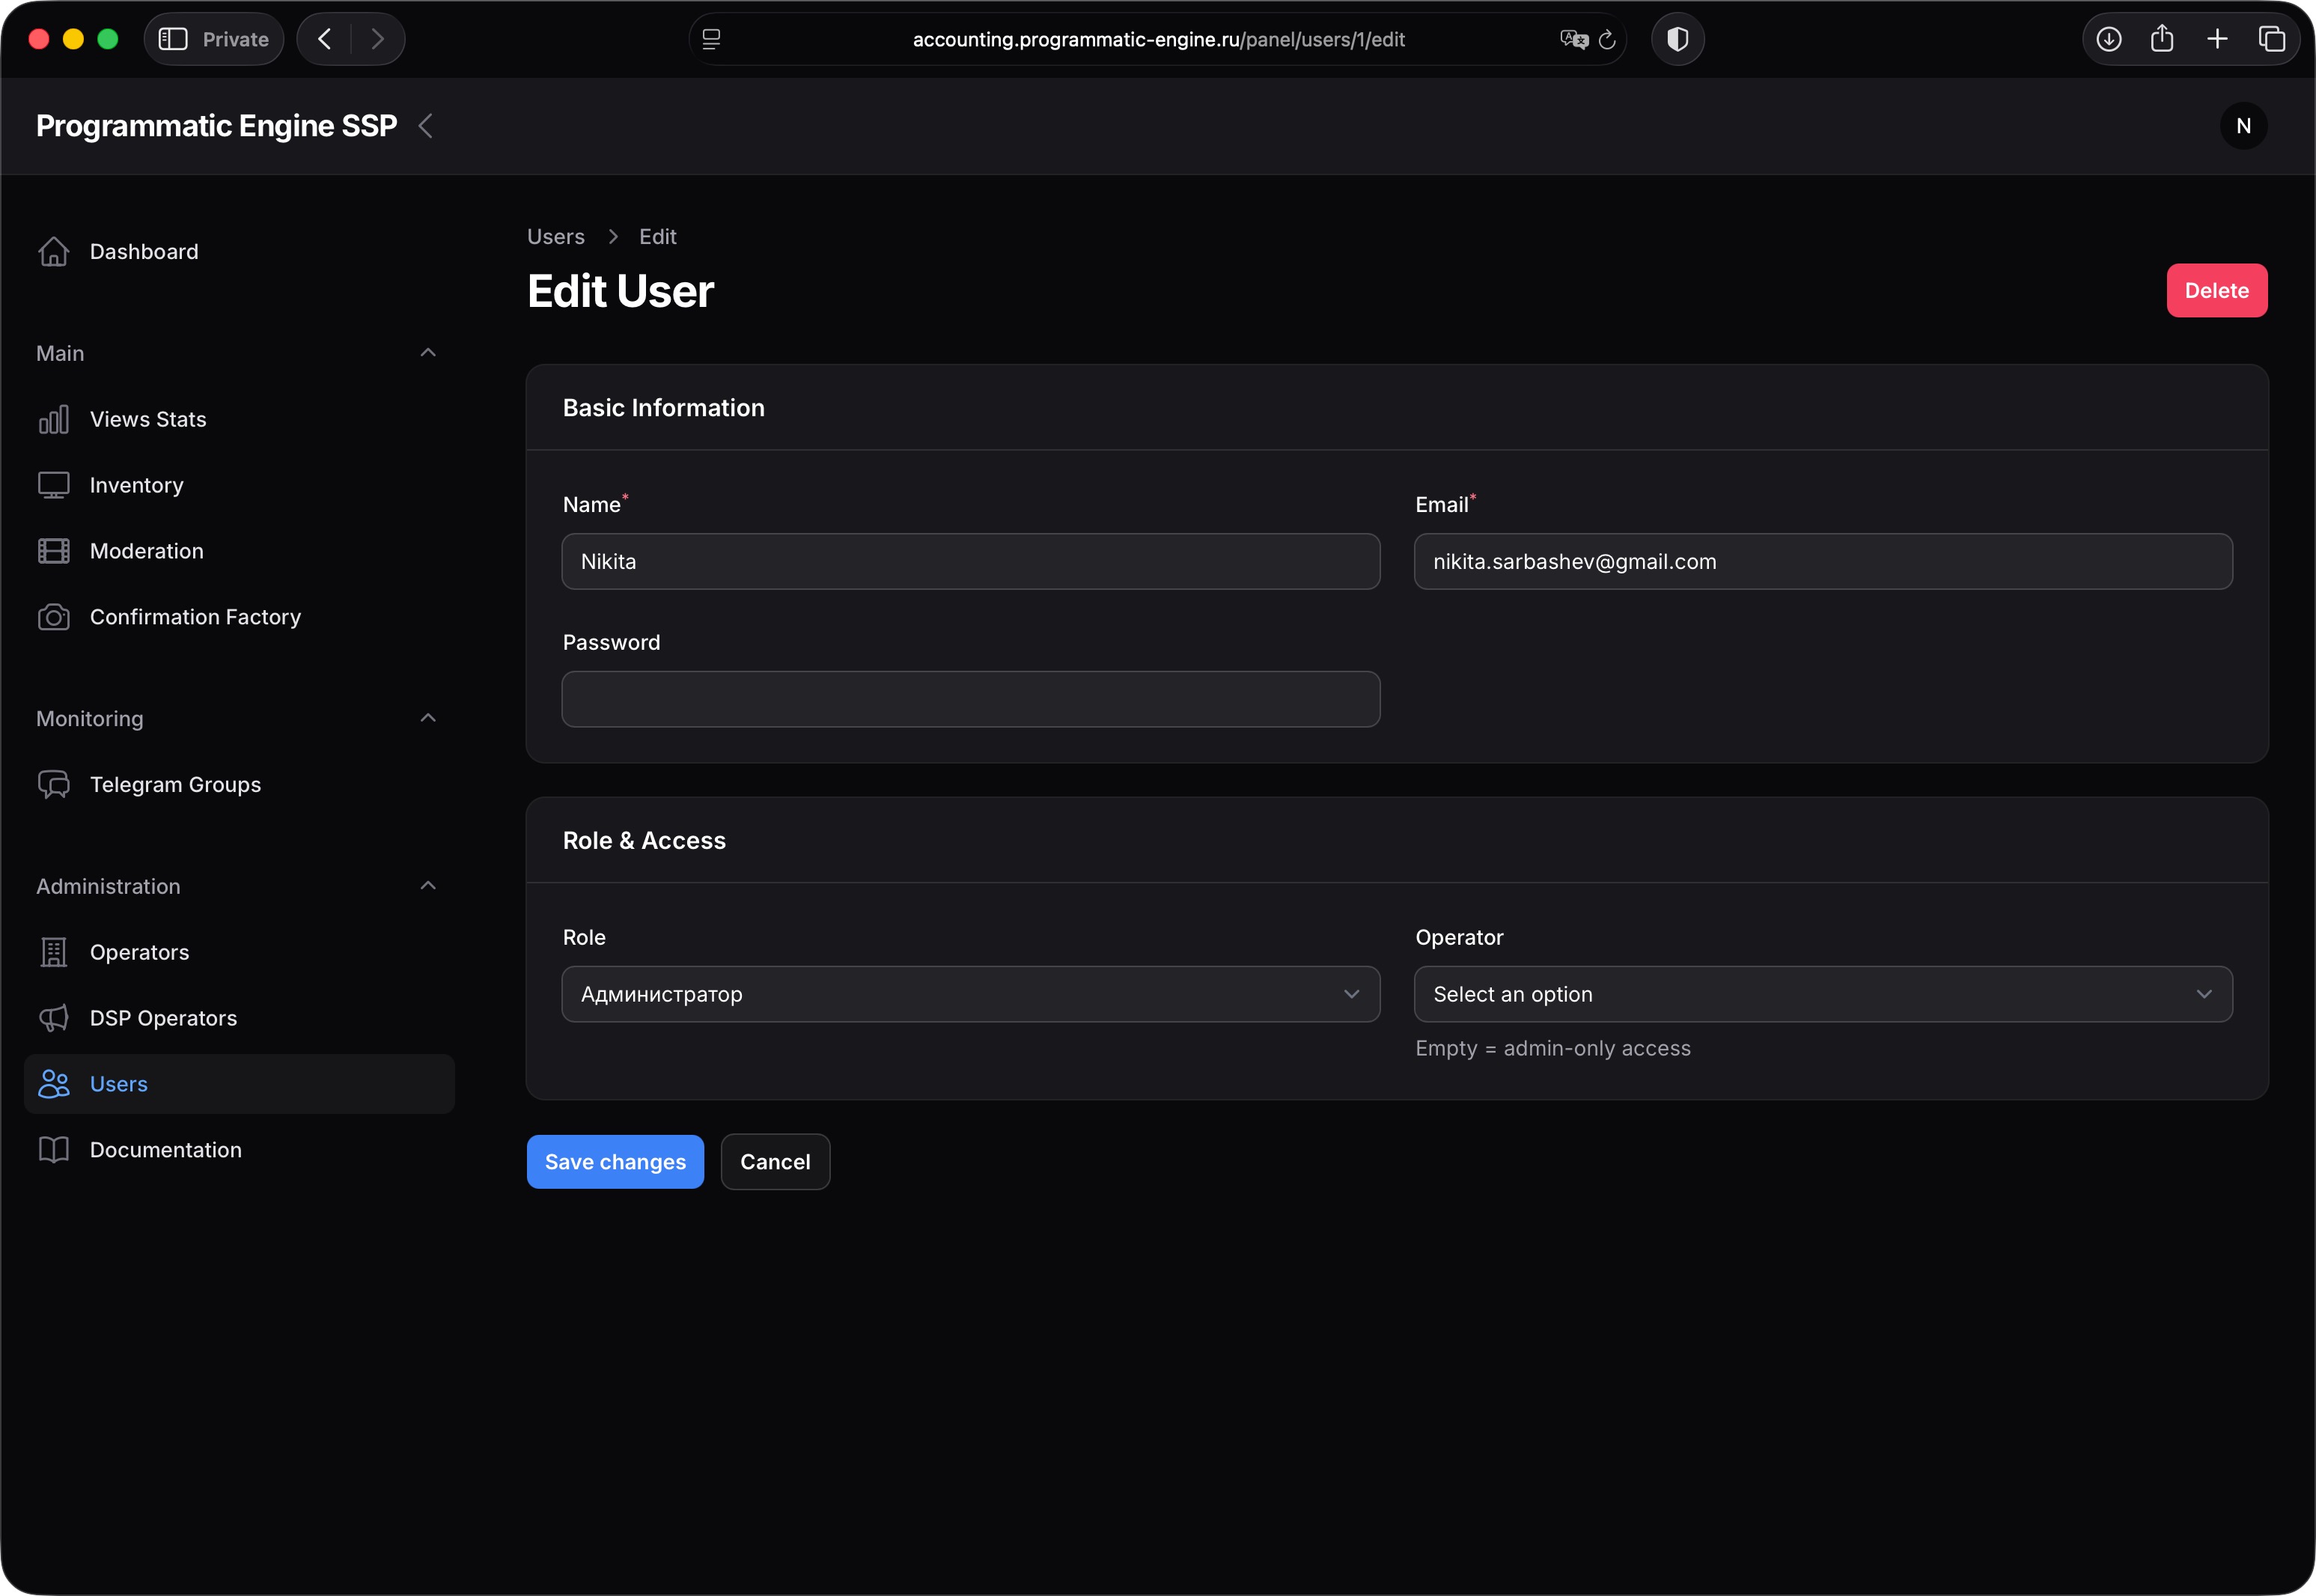Click the Users breadcrumb link
This screenshot has width=2316, height=1596.
(555, 237)
